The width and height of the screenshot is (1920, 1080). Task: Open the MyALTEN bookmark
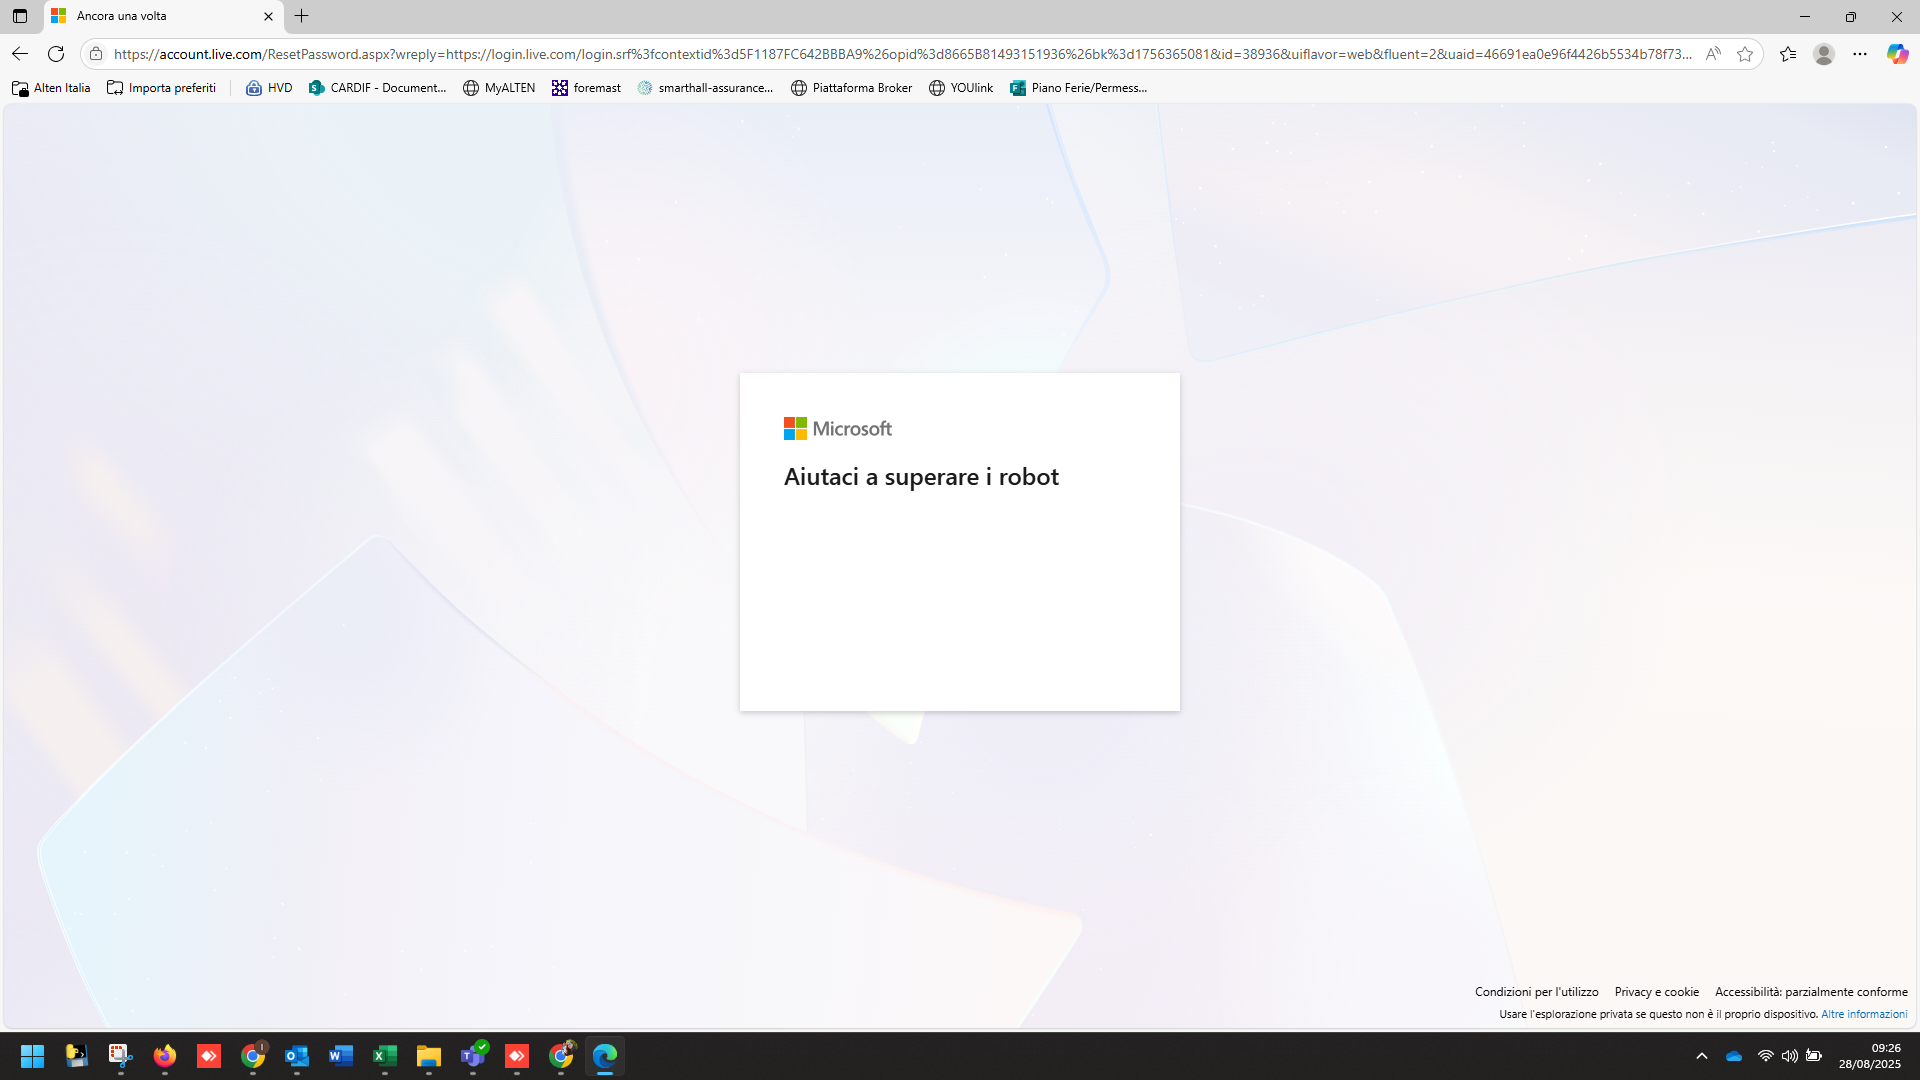499,88
